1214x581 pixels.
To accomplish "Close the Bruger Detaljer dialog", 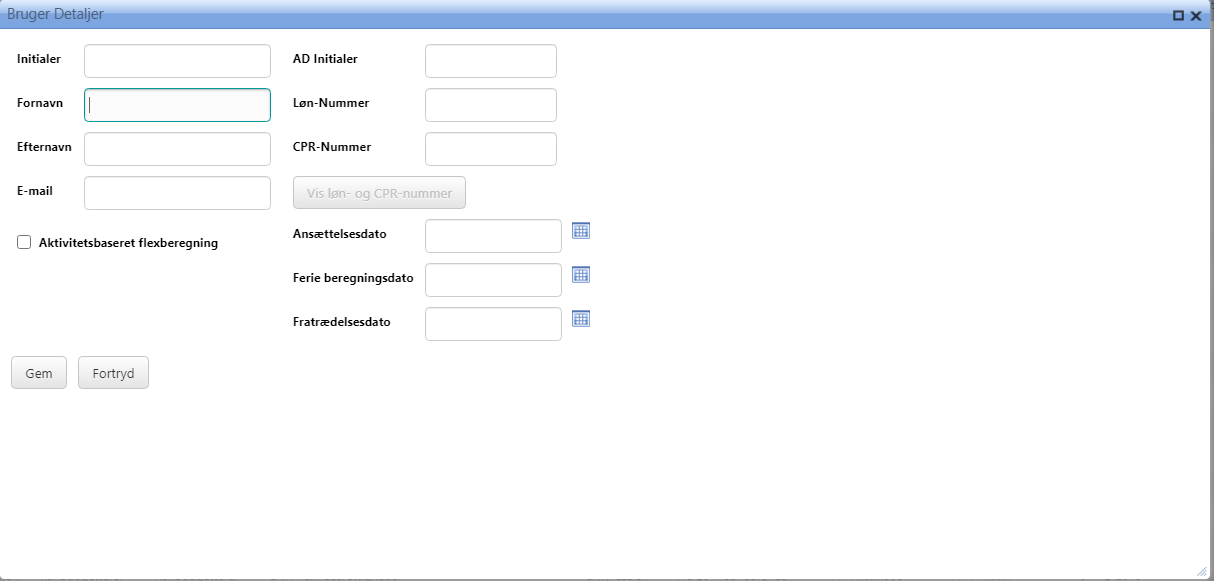I will [1196, 15].
